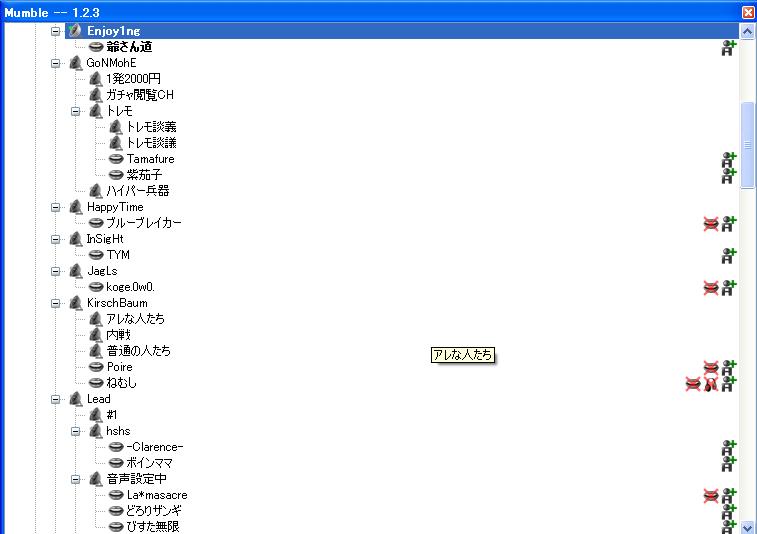Click the muted icon on koge.0w0.'s row
The image size is (757, 534).
tap(711, 287)
